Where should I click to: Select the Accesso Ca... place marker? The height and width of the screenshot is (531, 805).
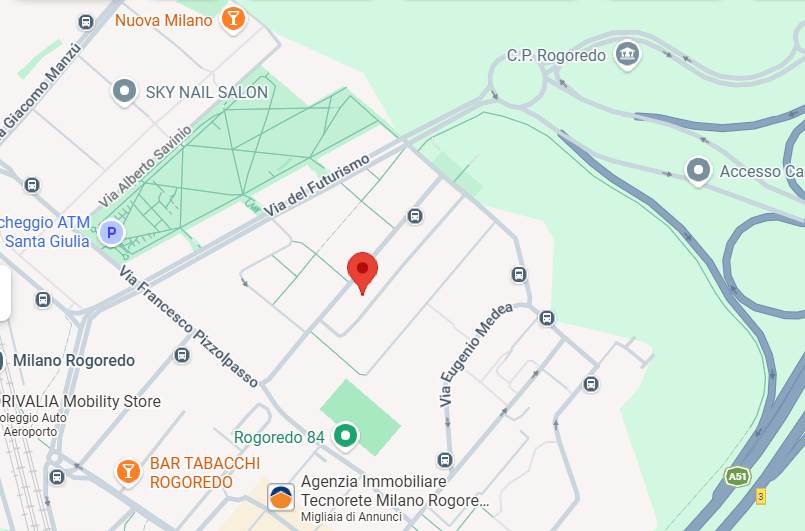click(698, 170)
